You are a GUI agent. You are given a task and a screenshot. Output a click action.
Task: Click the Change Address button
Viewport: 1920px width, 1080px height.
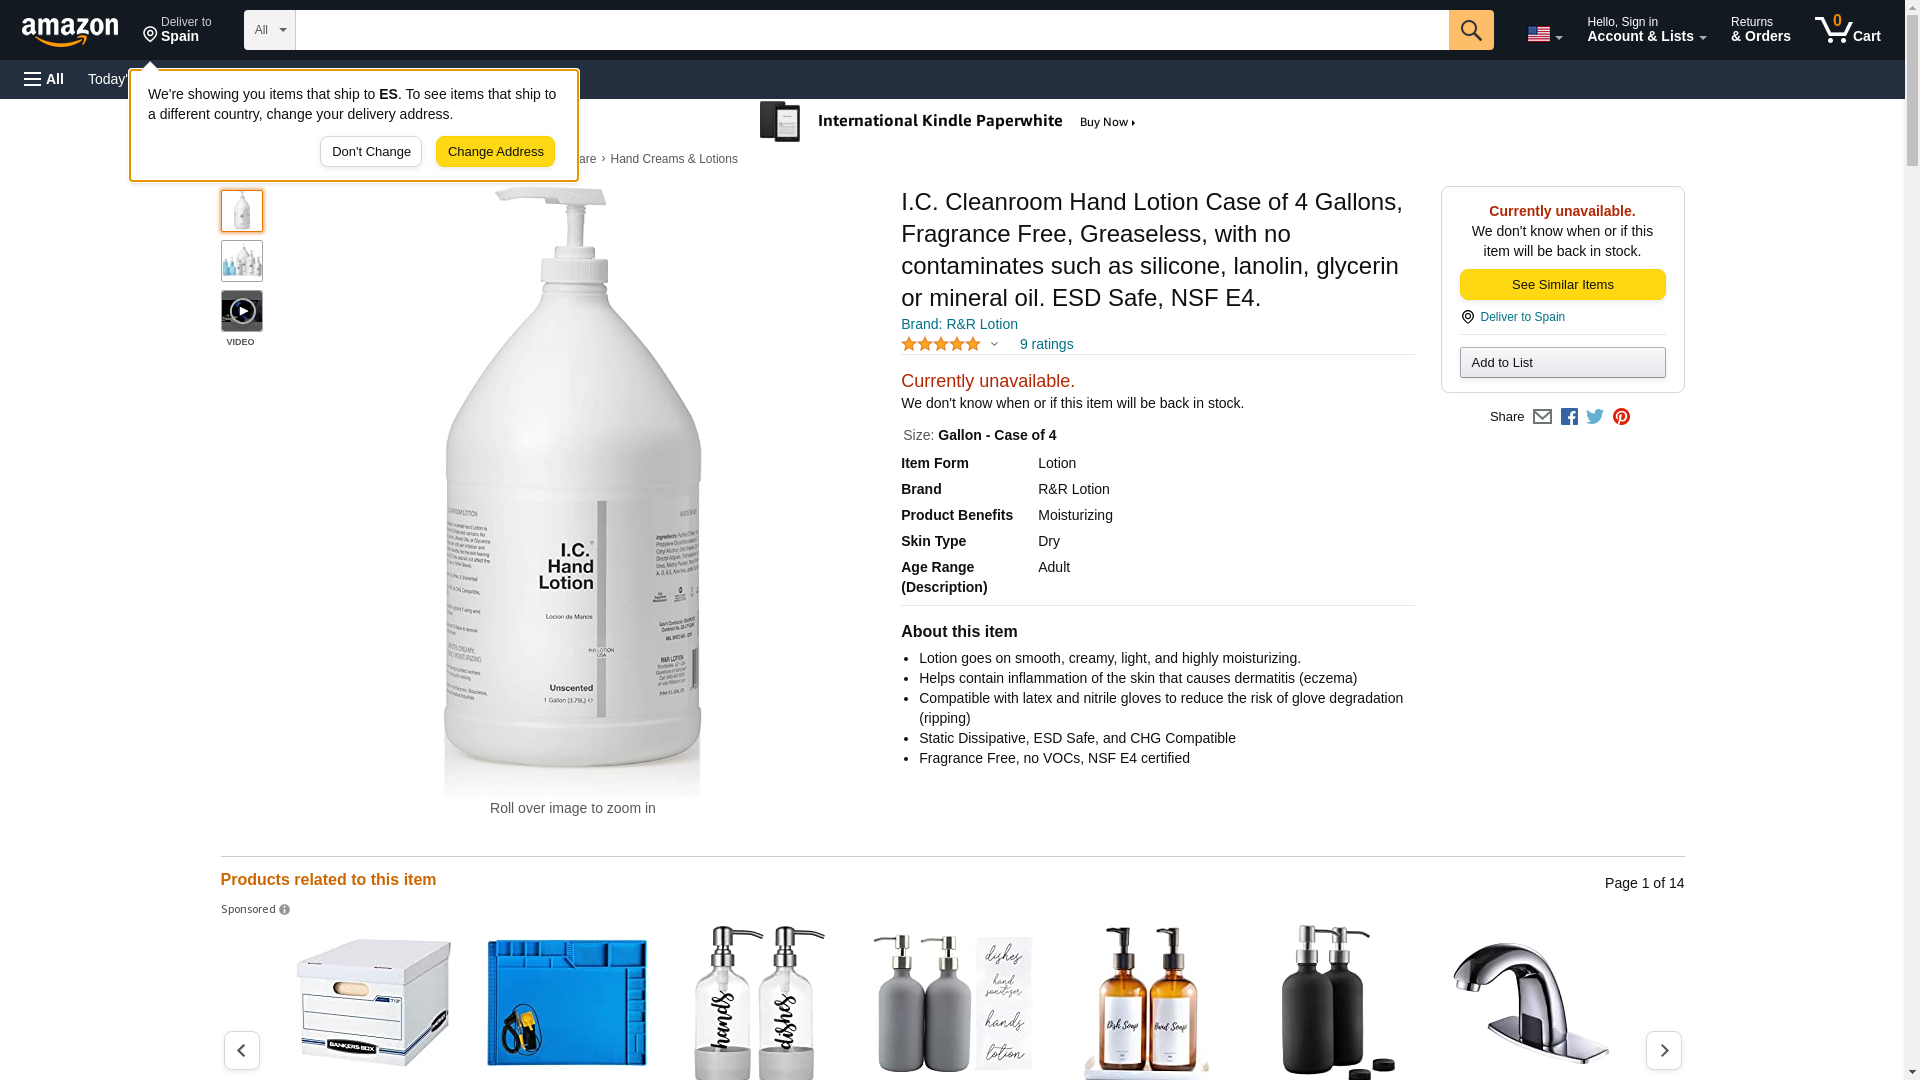495,152
